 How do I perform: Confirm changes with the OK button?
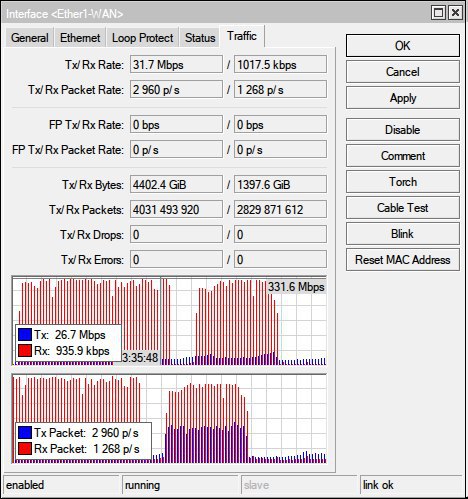(x=403, y=45)
